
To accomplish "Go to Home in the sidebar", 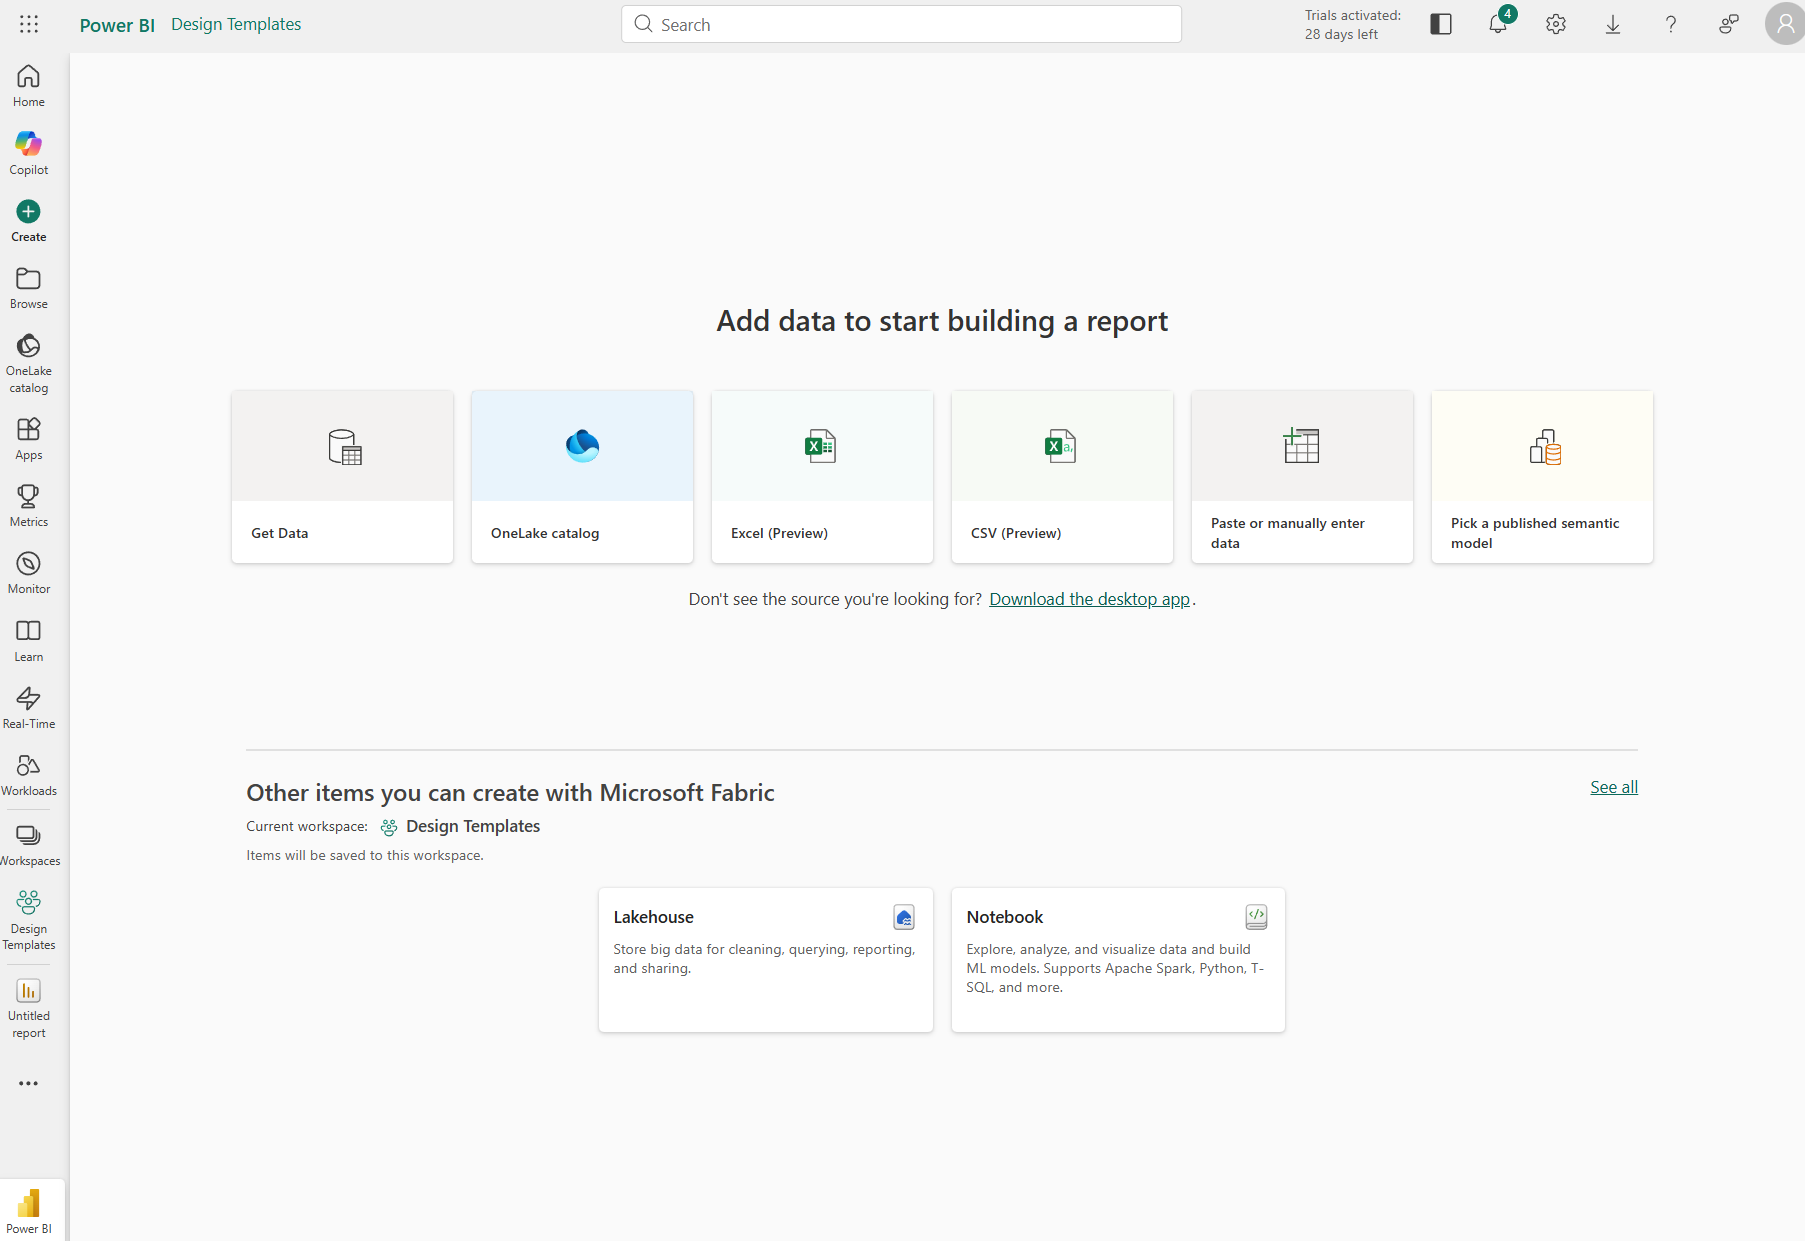I will tap(29, 86).
